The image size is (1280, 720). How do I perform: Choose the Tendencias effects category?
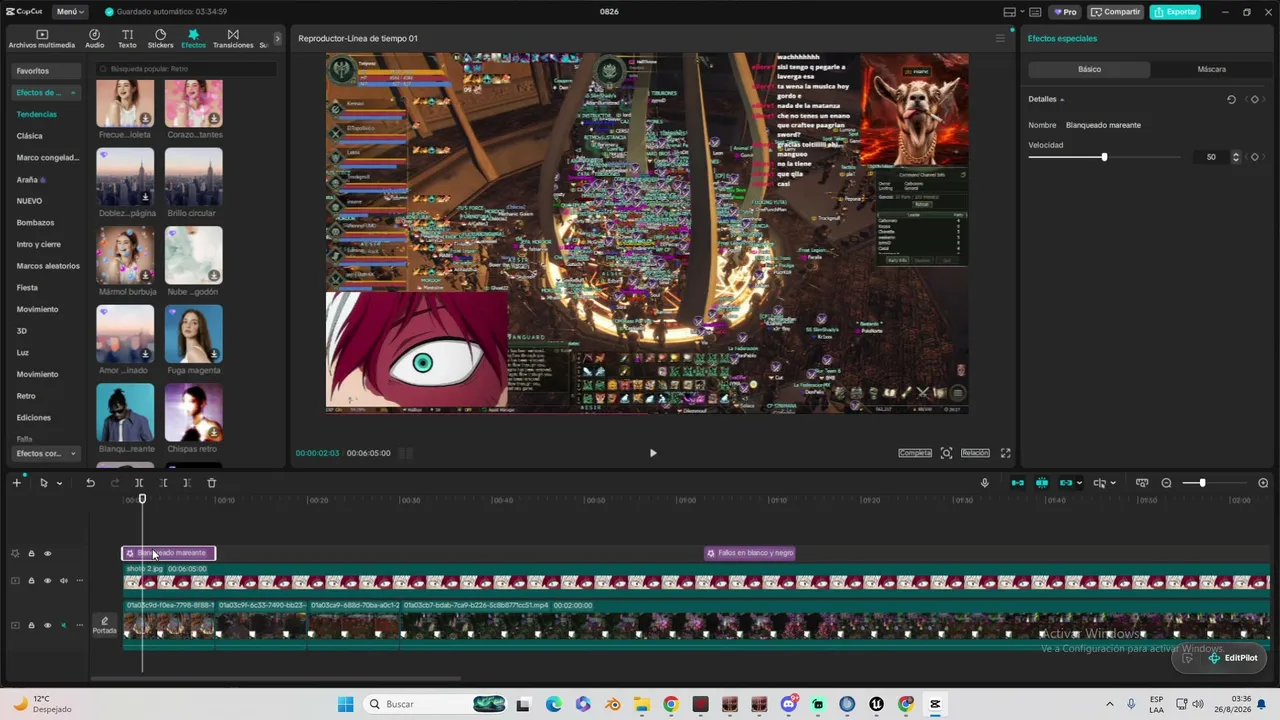tap(37, 114)
